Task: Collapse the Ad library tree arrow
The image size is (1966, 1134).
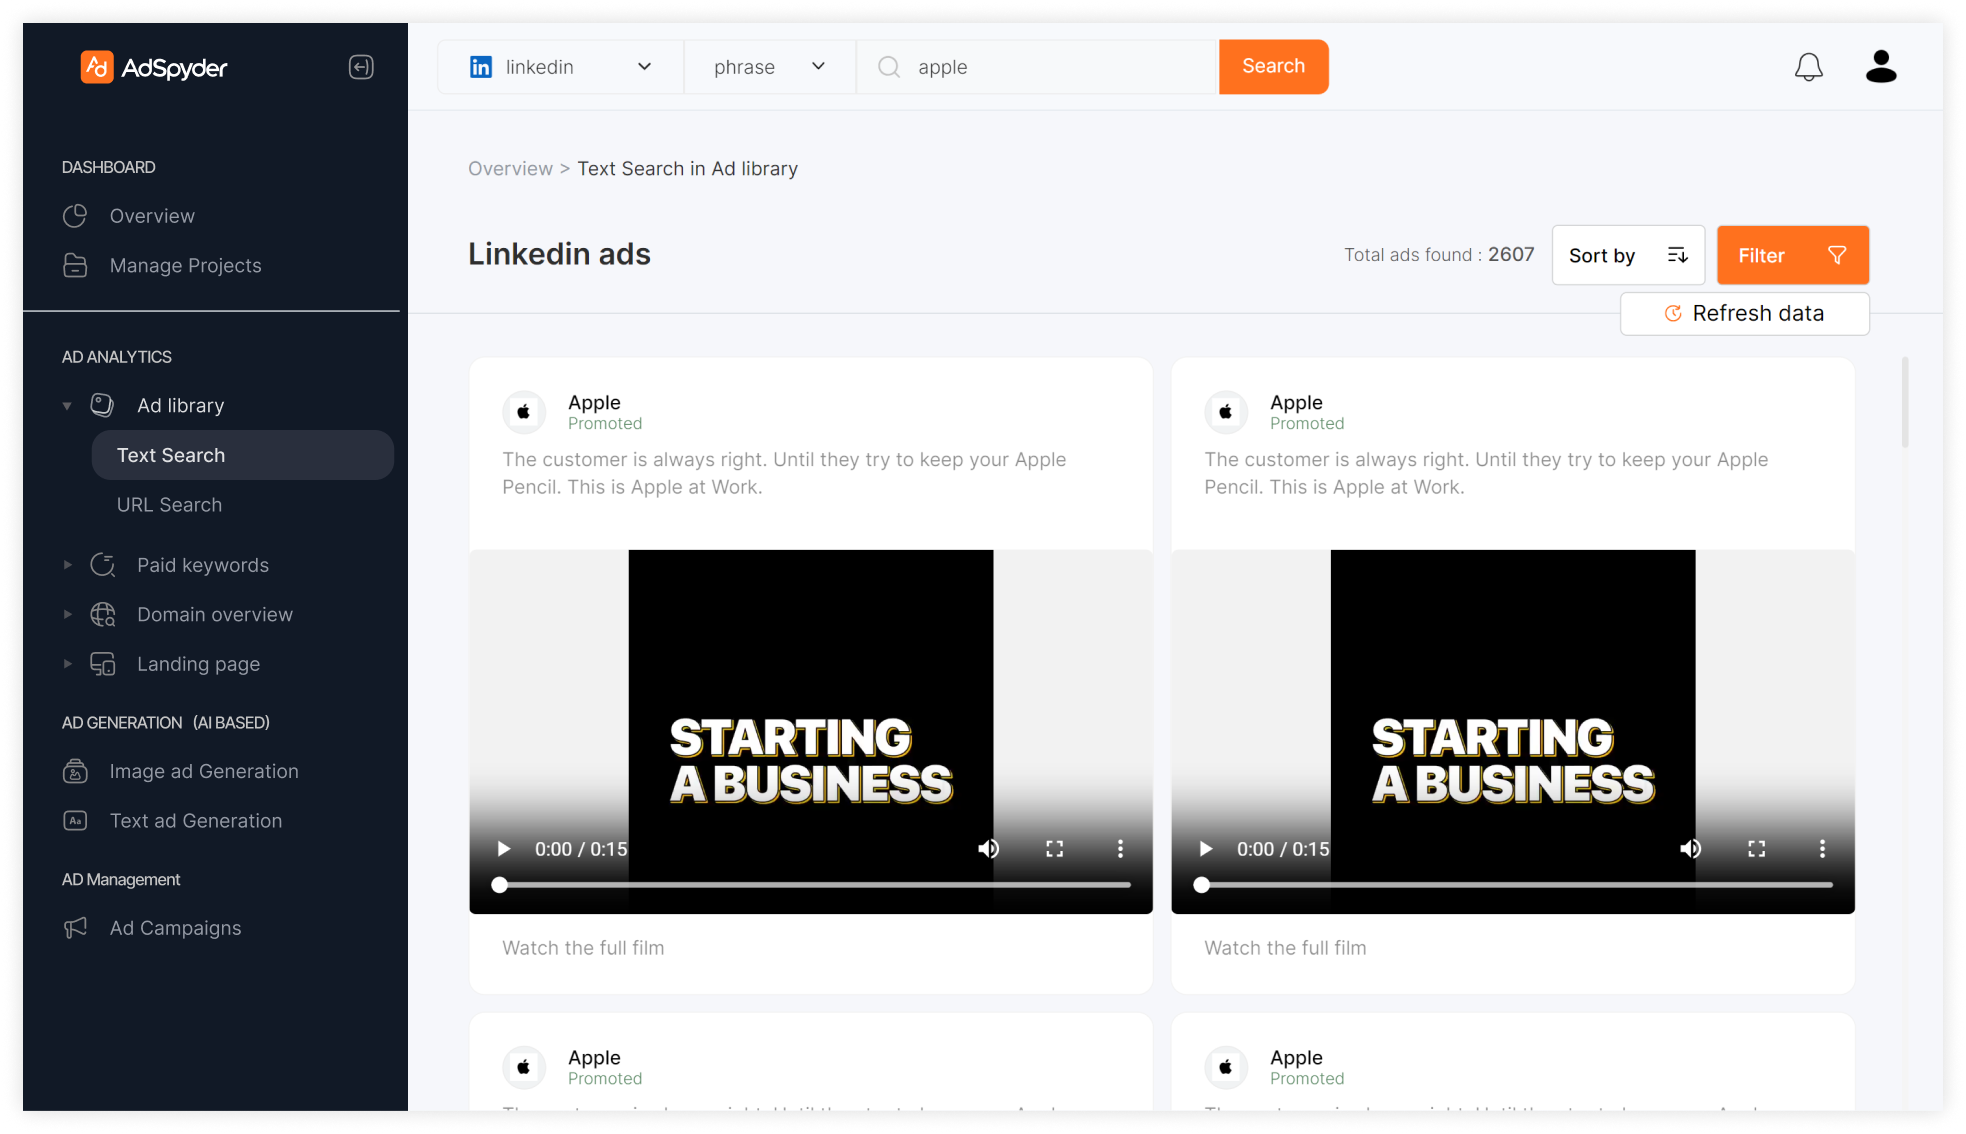Action: [x=67, y=406]
